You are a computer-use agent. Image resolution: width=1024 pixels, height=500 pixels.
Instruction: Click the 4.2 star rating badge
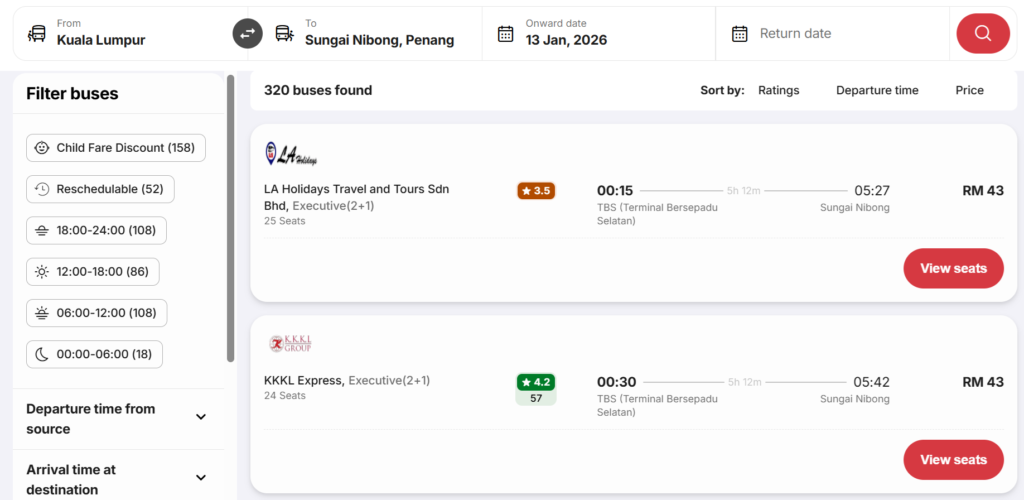(536, 382)
